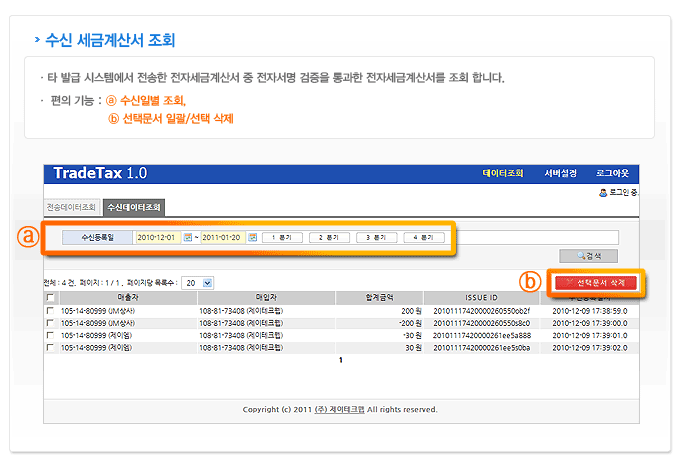
Task: Click the TradeTax 1.0 logo
Action: 100,173
